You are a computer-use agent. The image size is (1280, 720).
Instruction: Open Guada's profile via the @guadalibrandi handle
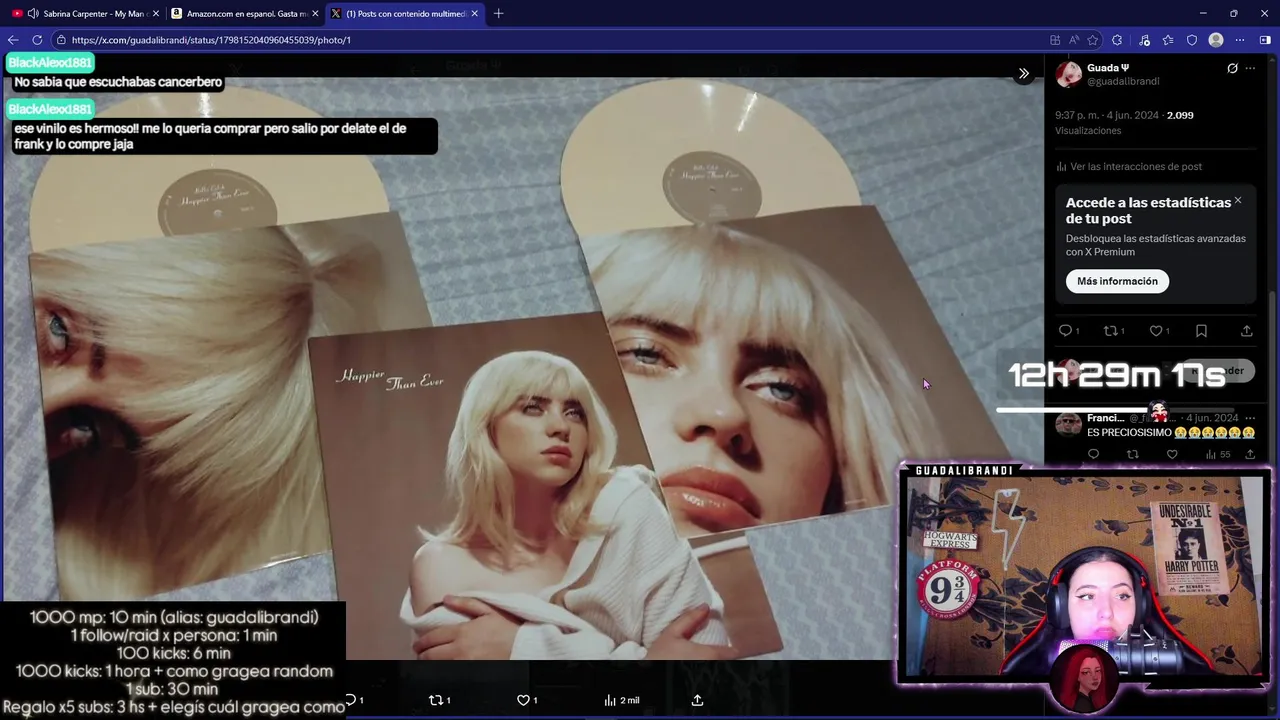pos(1123,81)
